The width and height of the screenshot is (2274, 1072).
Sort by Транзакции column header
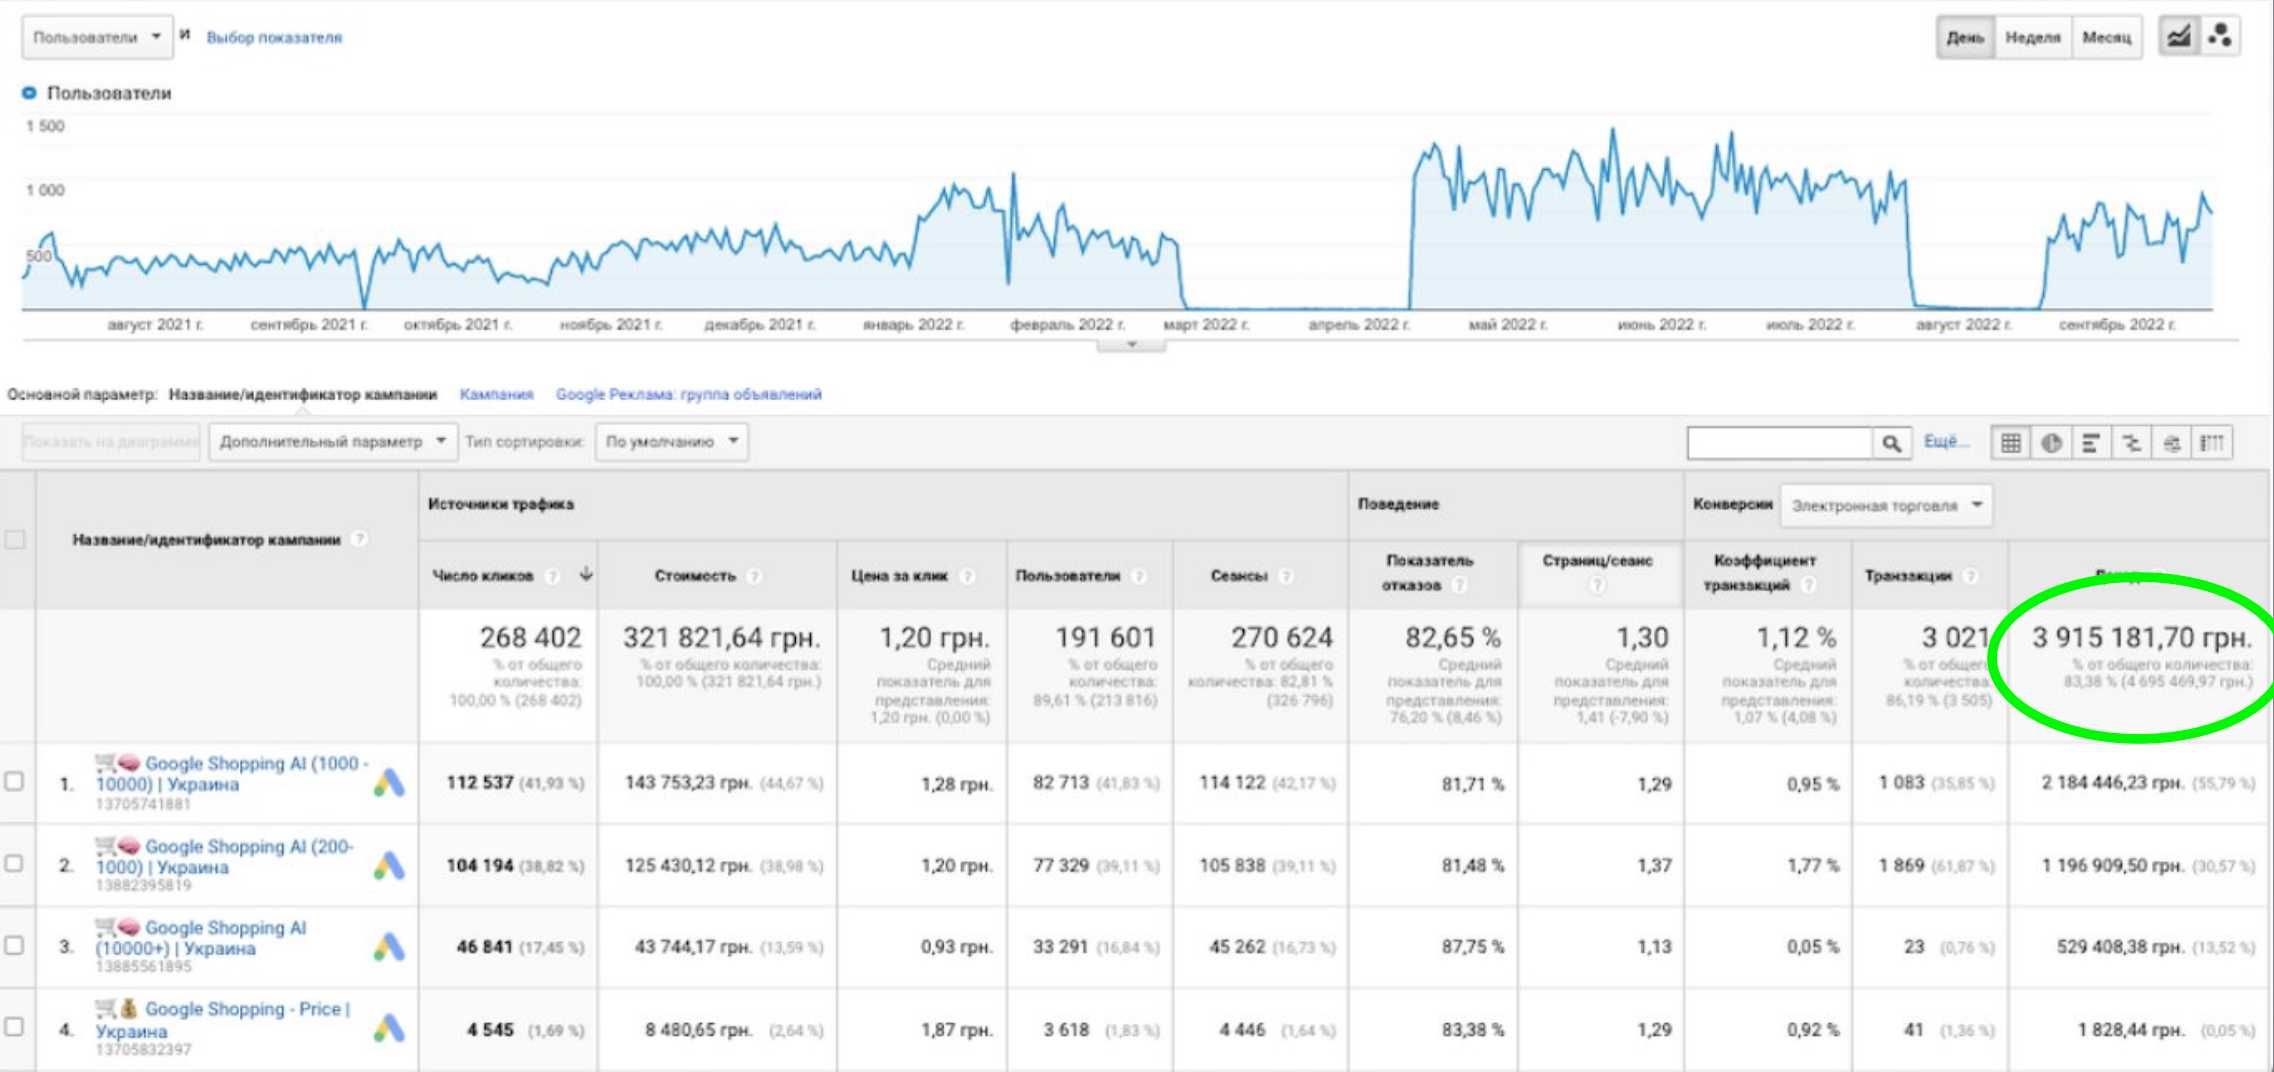coord(1908,576)
